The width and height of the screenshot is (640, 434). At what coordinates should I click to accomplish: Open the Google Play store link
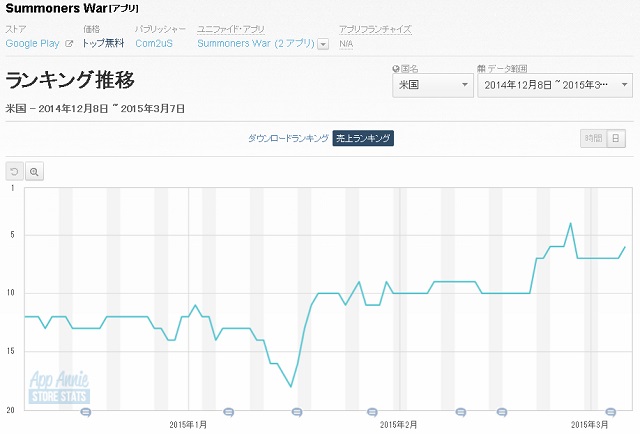[x=32, y=43]
